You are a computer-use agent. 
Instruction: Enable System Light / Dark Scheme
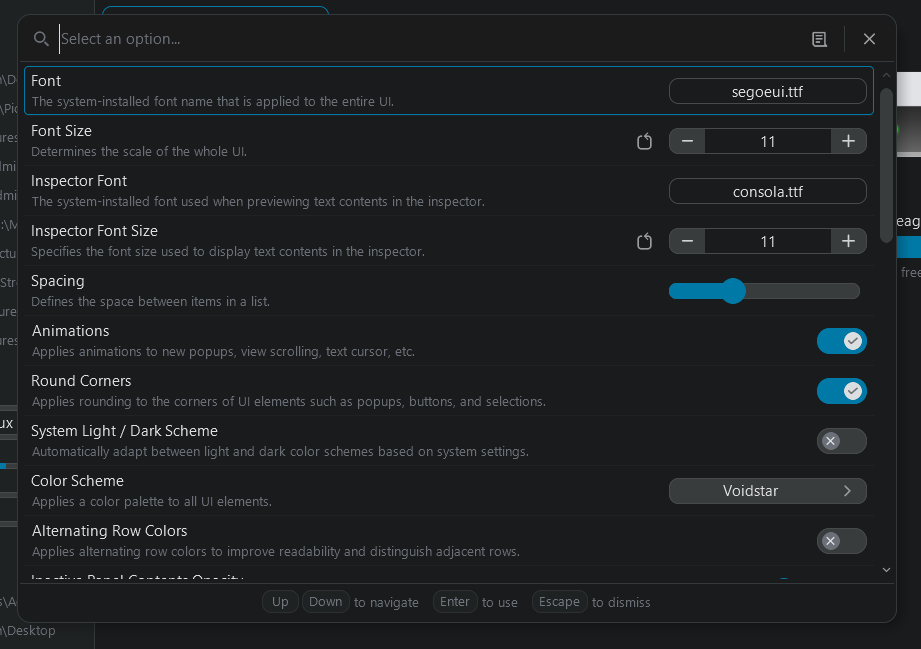841,441
